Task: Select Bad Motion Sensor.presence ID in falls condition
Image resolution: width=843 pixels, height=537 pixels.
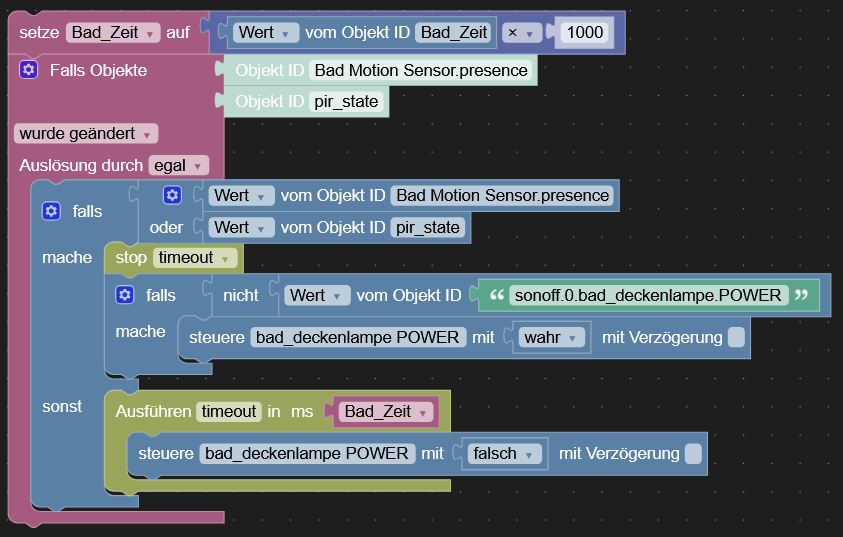Action: pyautogui.click(x=503, y=195)
